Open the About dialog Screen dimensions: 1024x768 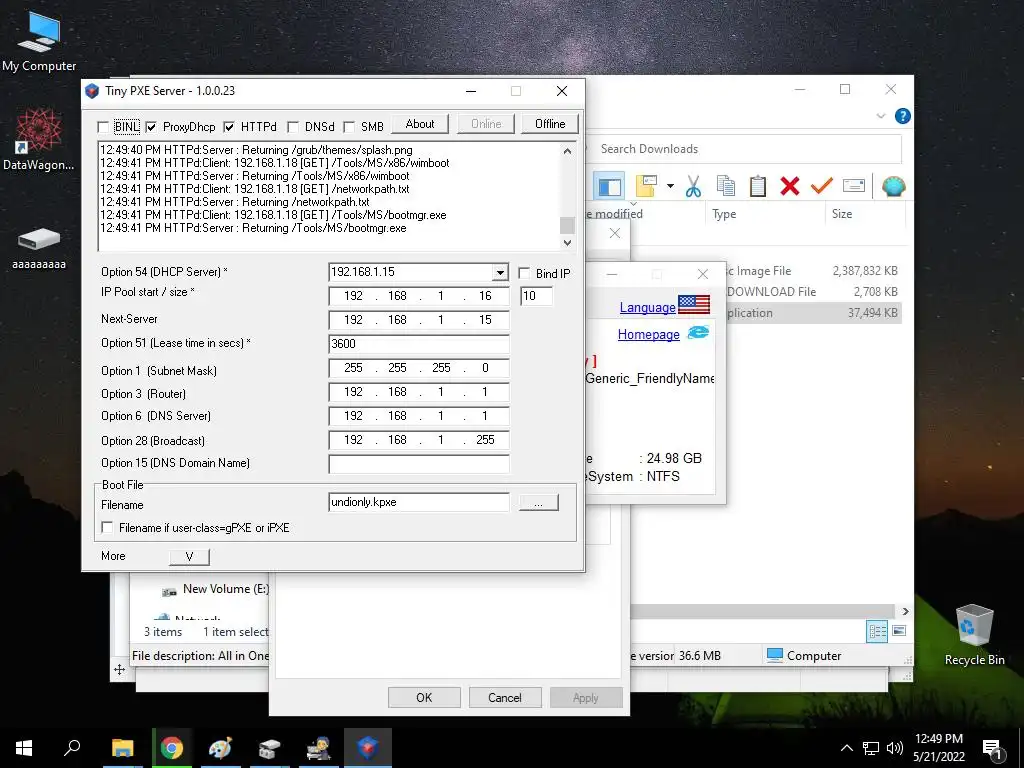[420, 124]
